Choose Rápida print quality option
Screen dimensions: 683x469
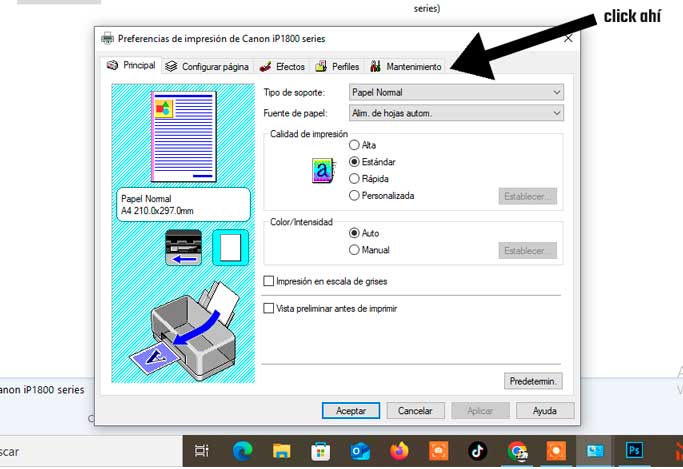point(354,179)
